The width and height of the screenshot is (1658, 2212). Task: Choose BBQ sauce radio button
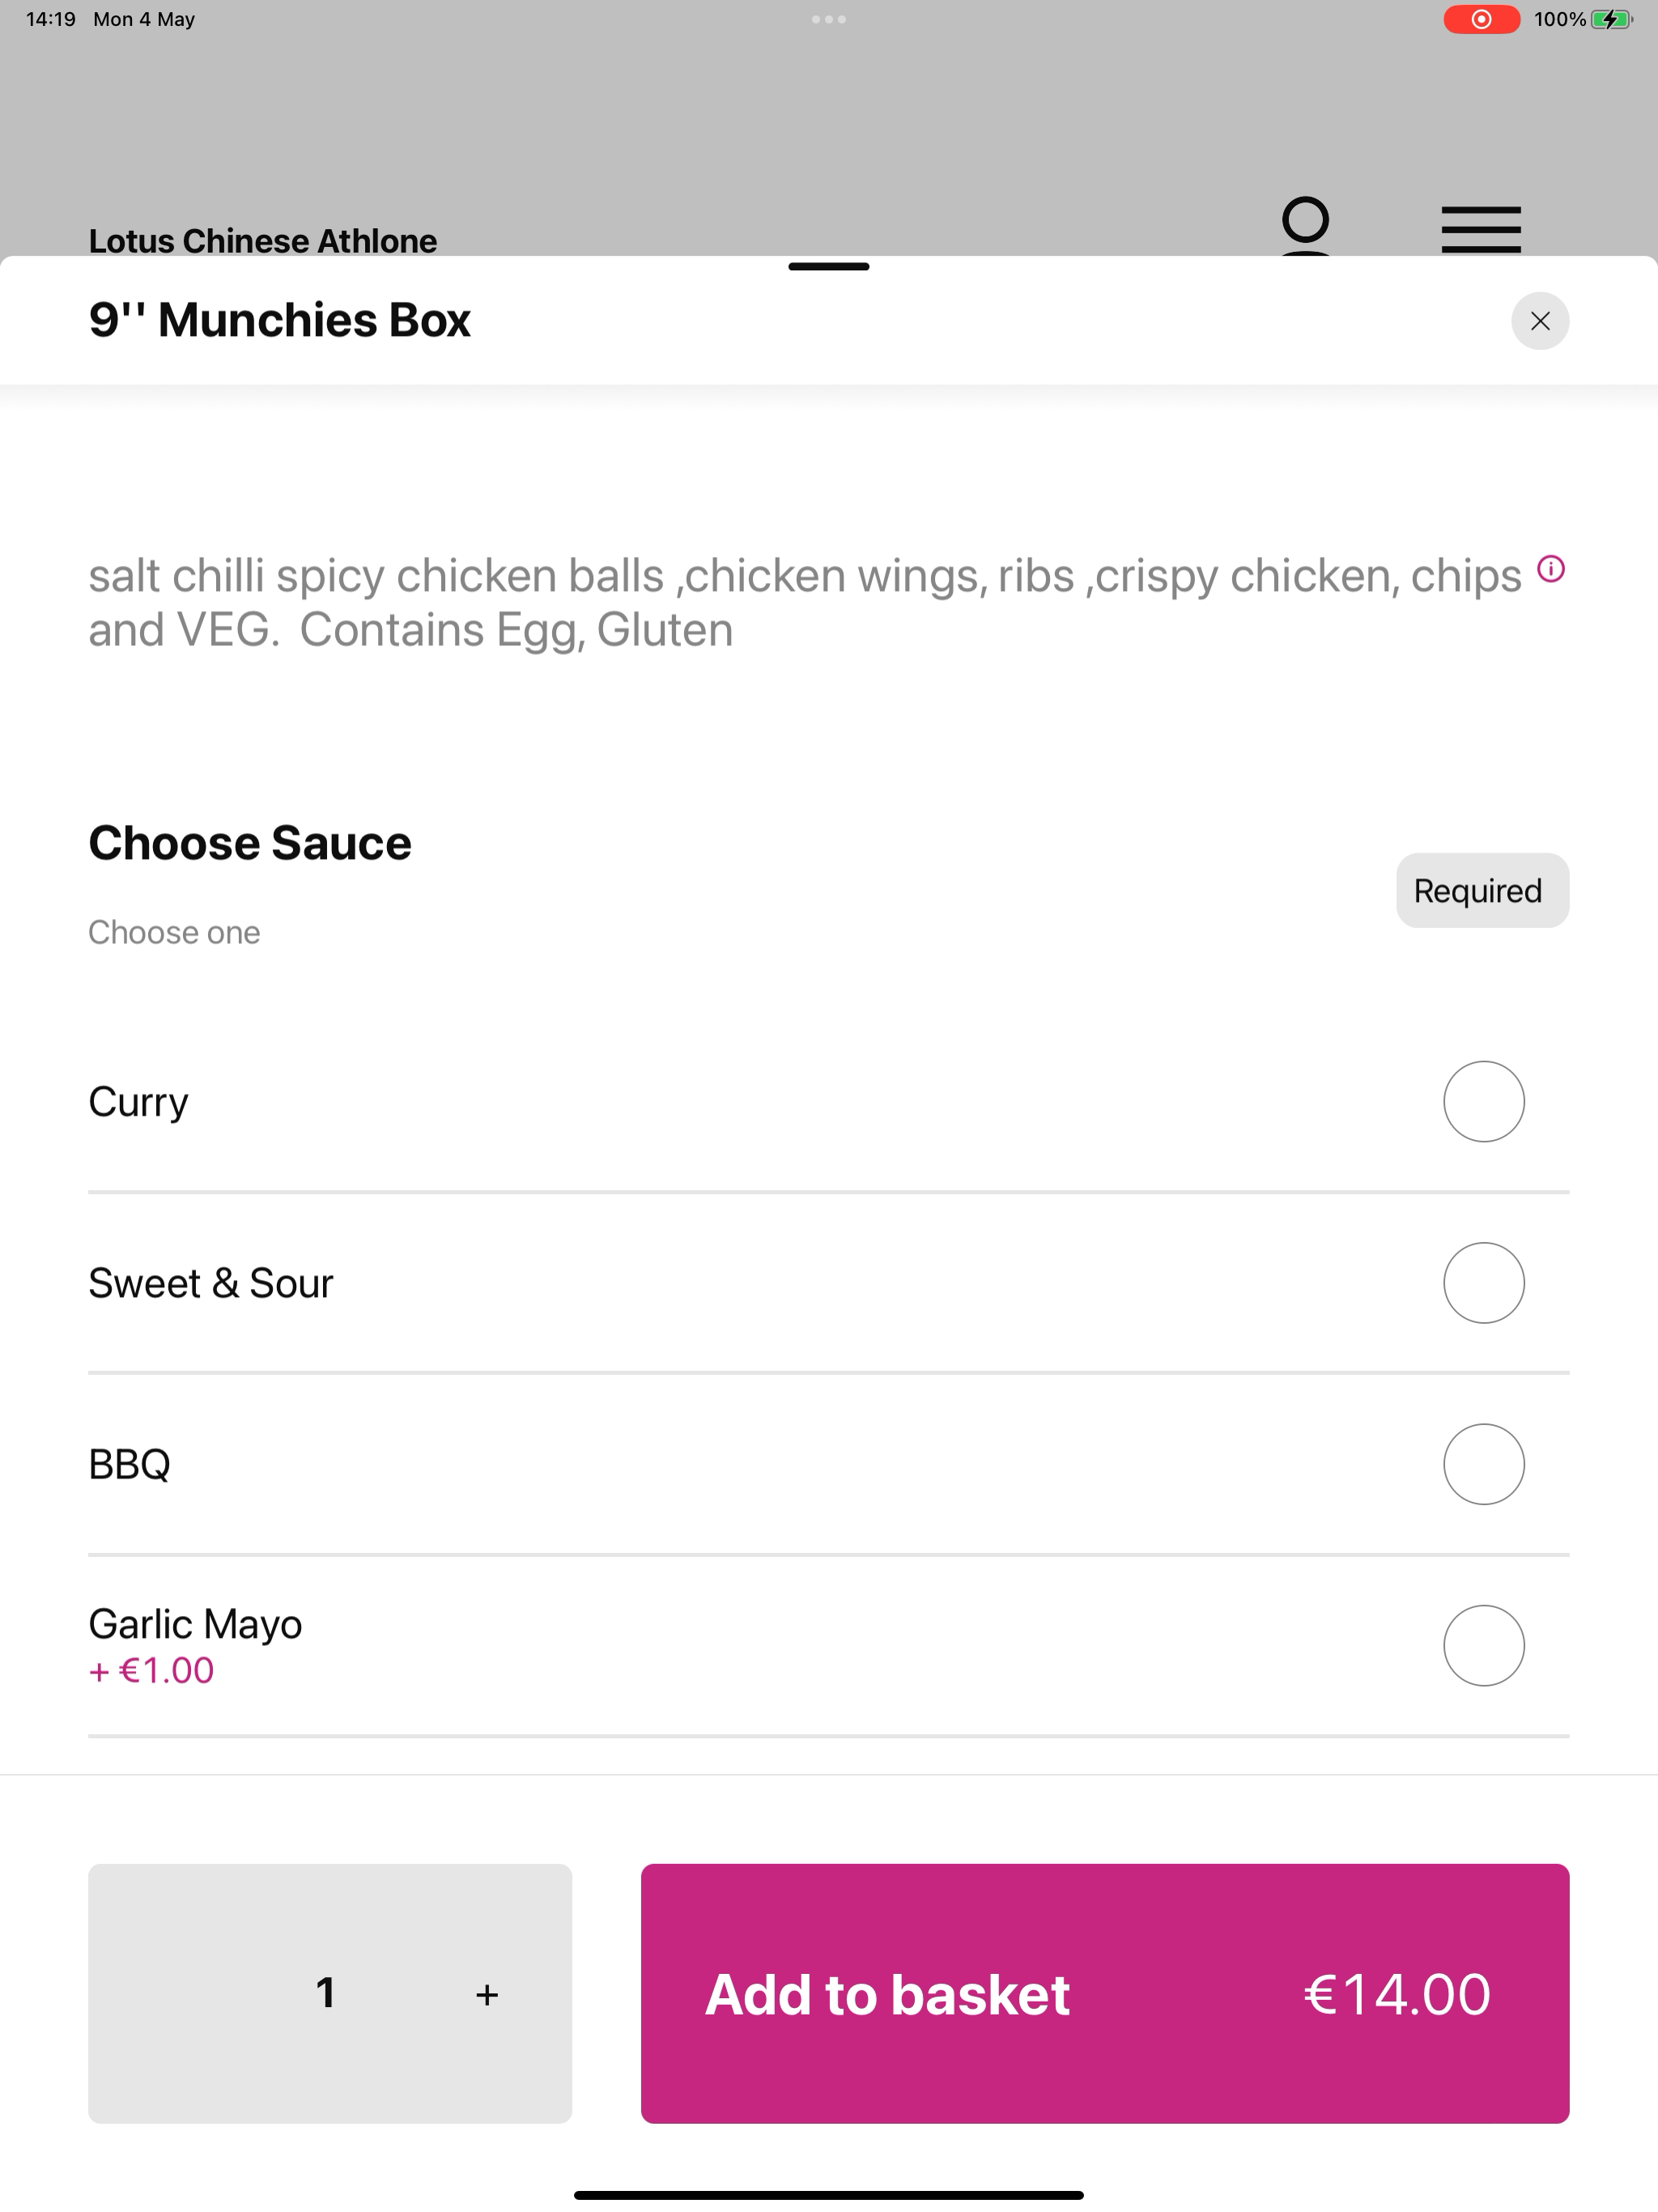tap(1483, 1464)
